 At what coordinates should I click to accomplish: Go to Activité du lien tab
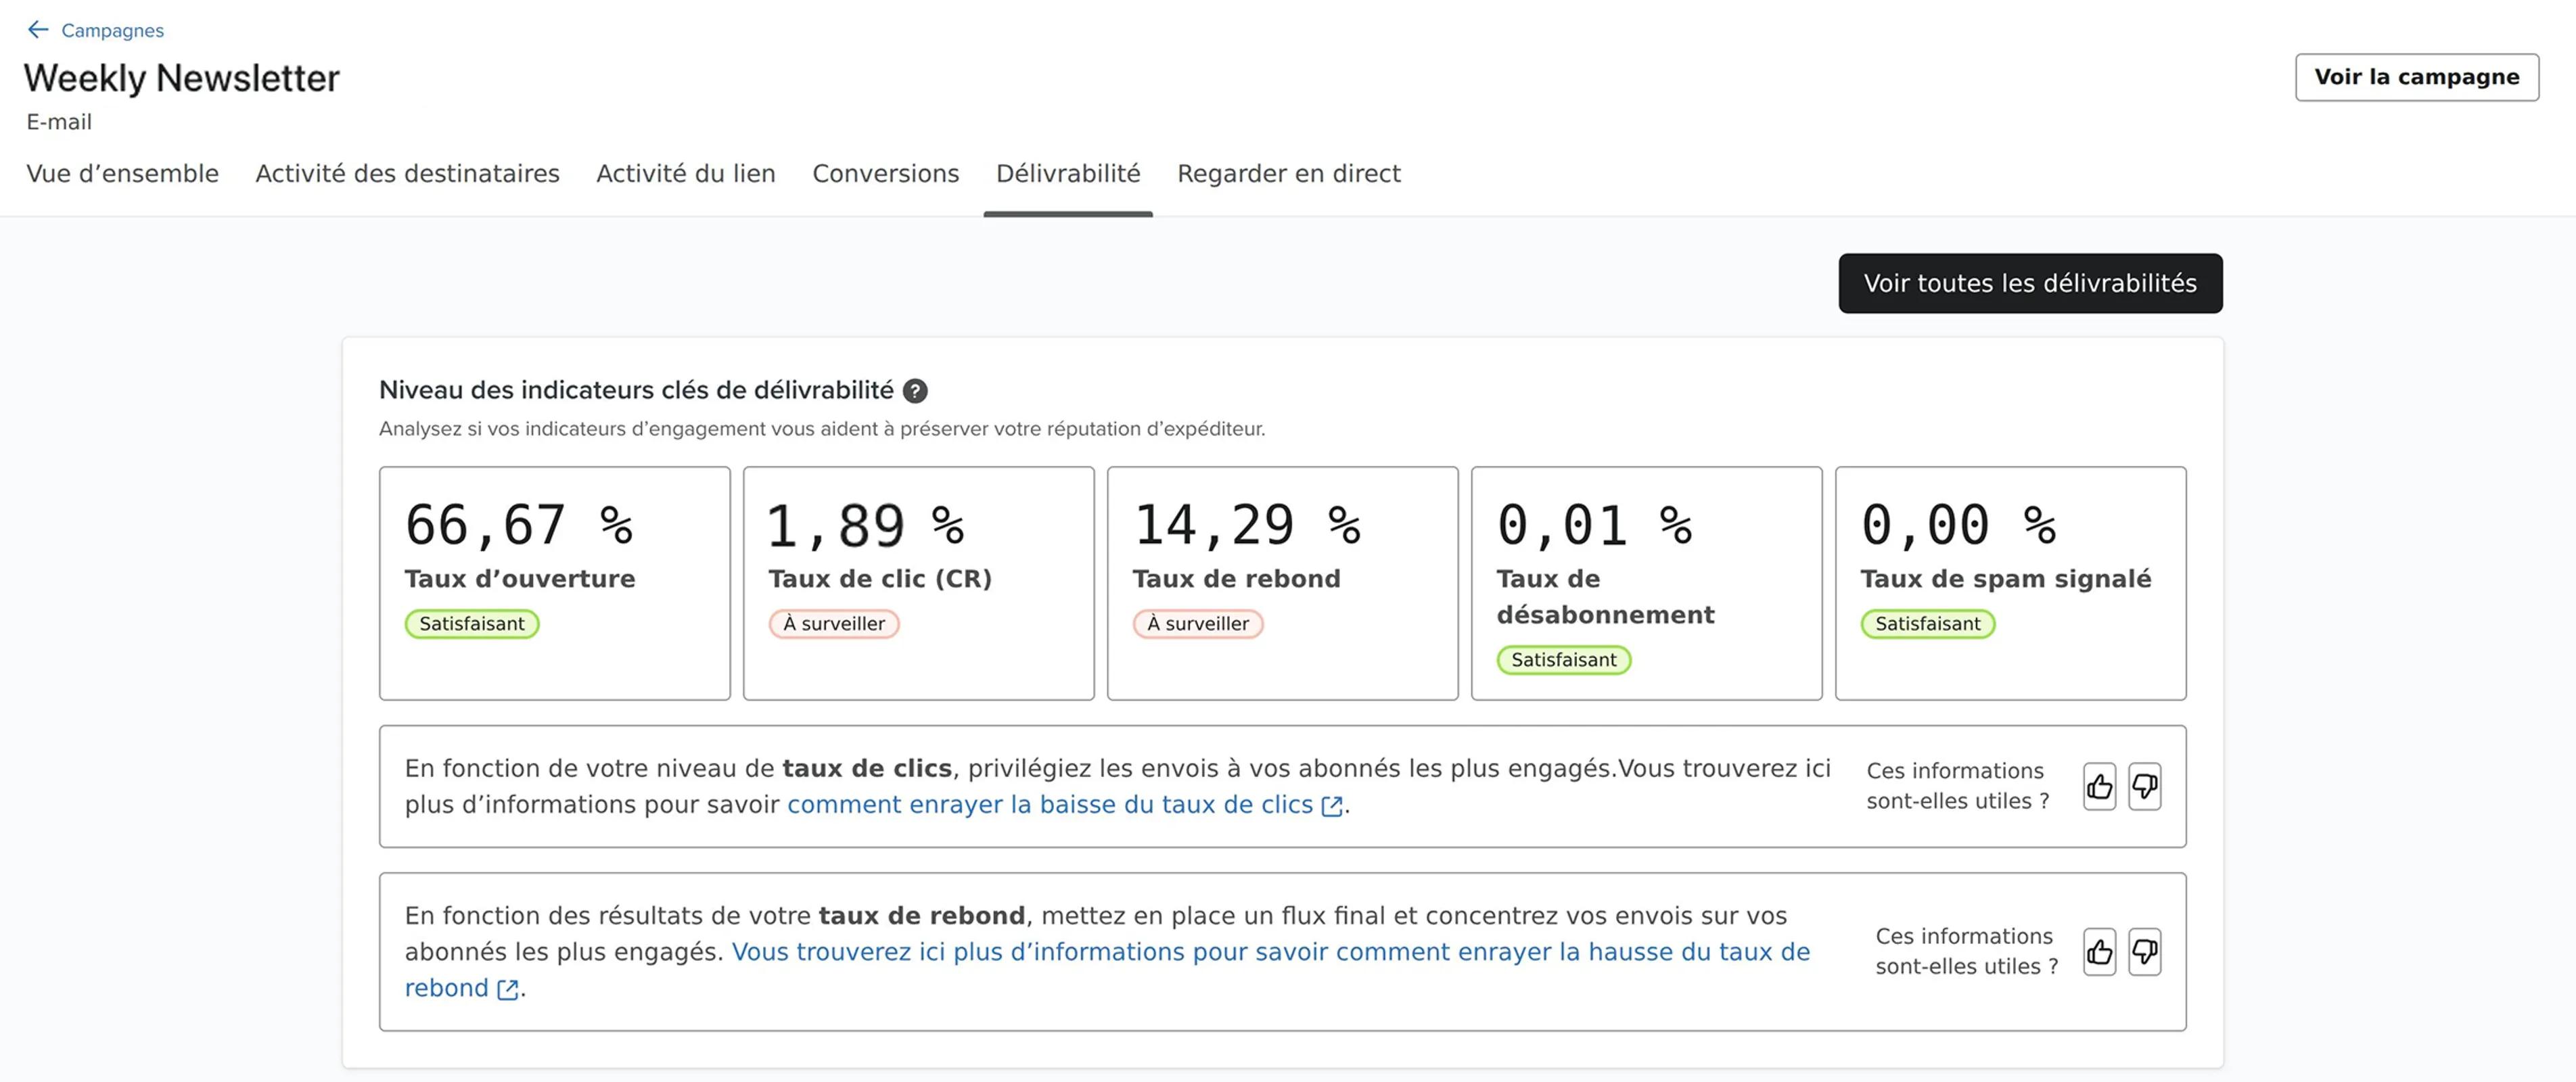pos(685,174)
